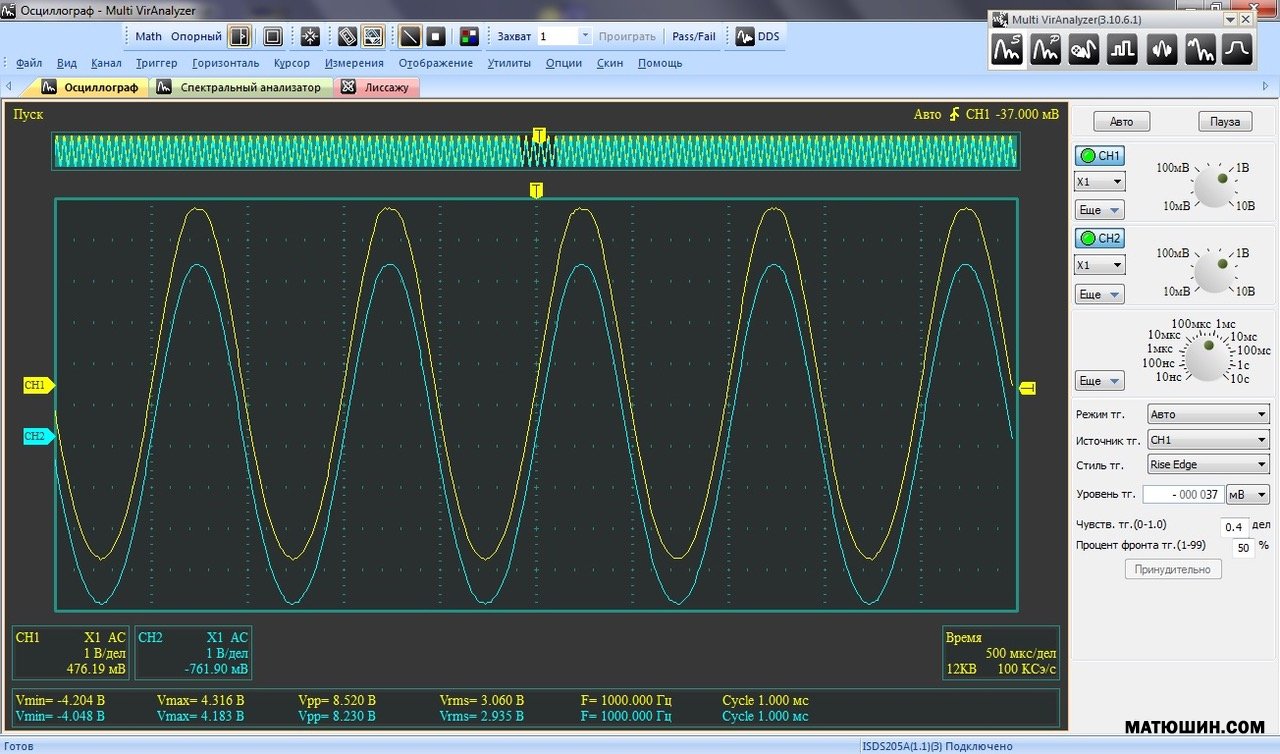Click the waveform icon marked P
Viewport: 1280px width, 754px height.
pos(1046,49)
